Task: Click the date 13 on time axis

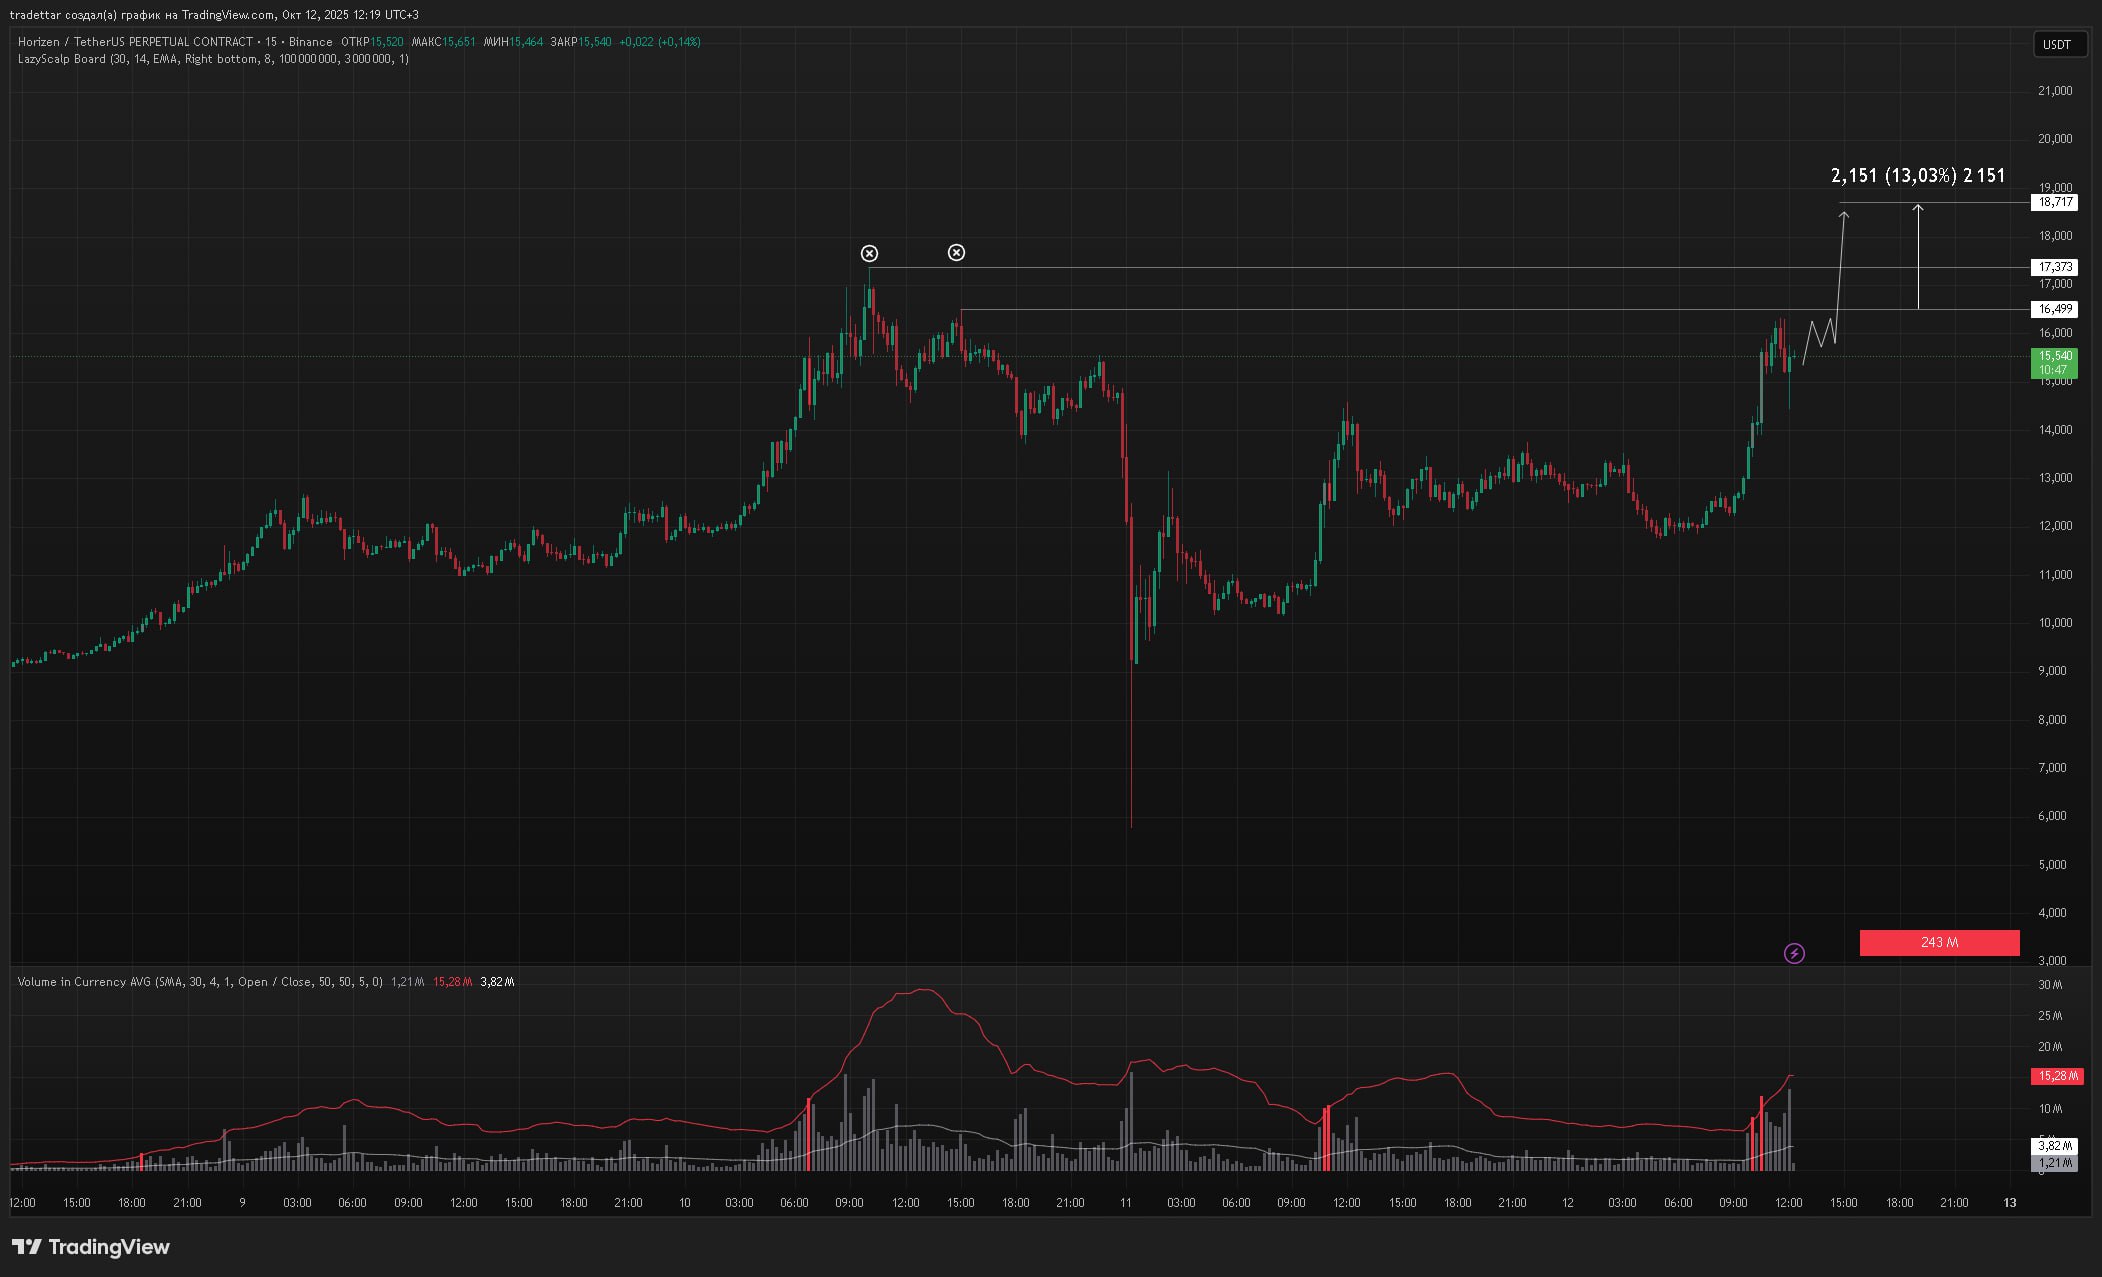Action: click(x=2009, y=1202)
